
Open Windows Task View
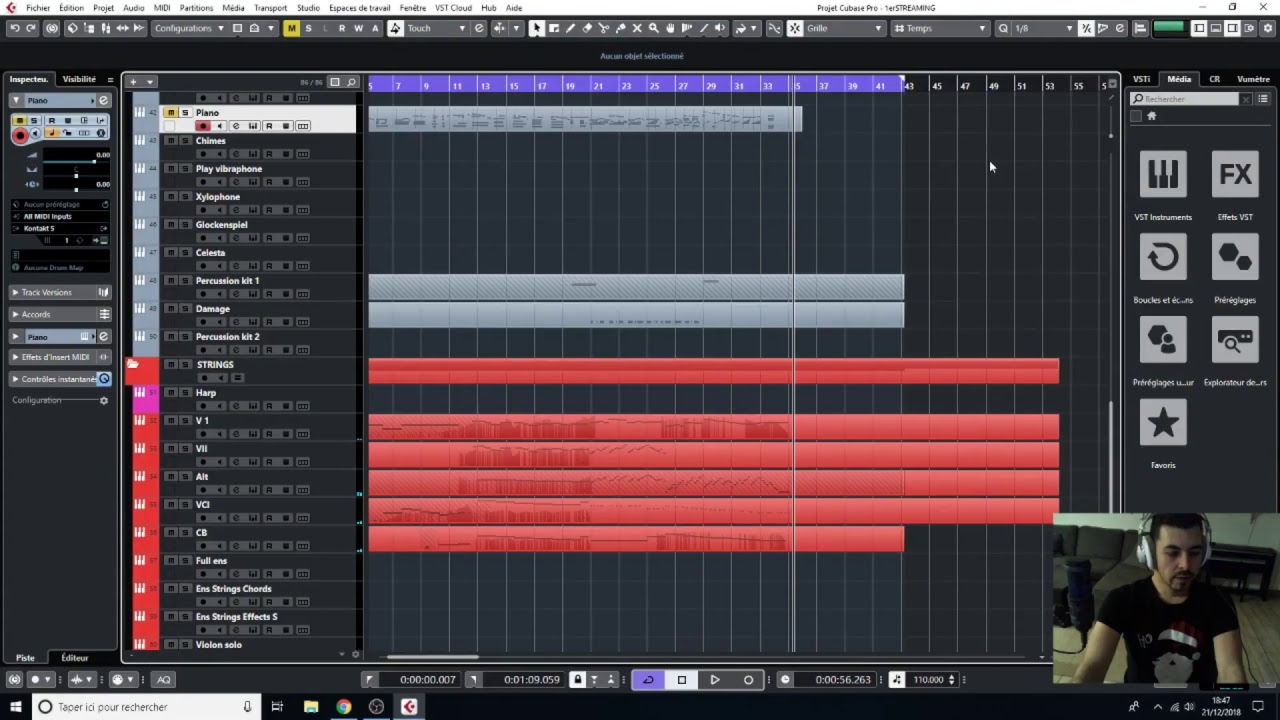tap(277, 707)
